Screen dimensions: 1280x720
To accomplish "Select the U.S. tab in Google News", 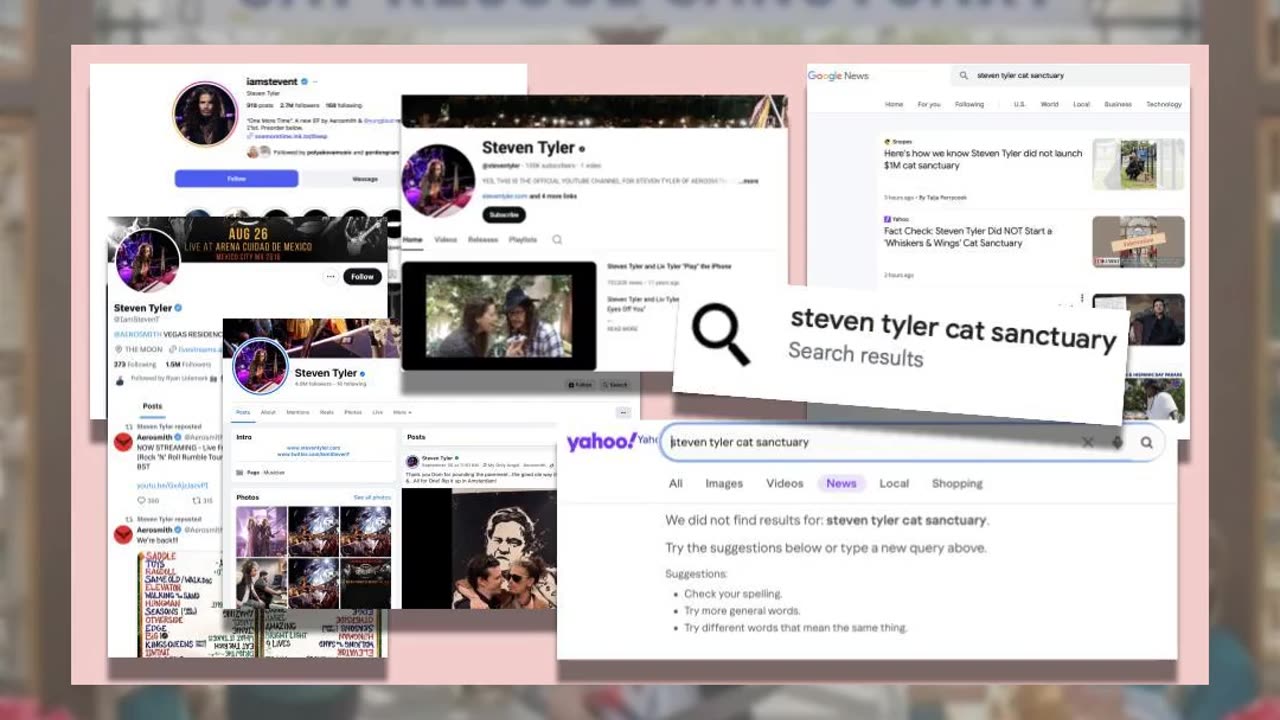I will [x=1020, y=104].
